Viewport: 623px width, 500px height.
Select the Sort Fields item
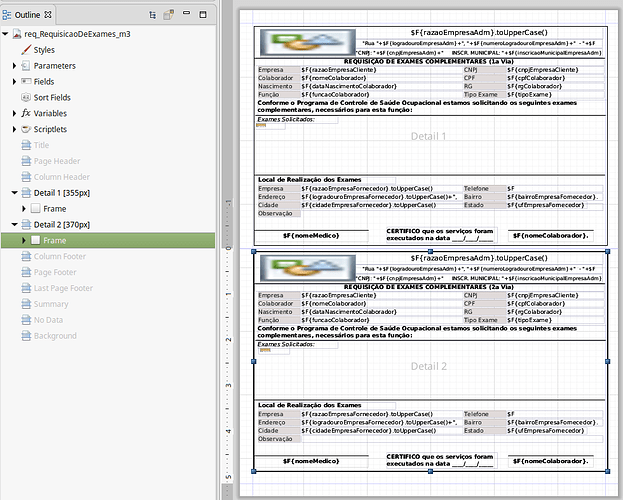coord(52,98)
